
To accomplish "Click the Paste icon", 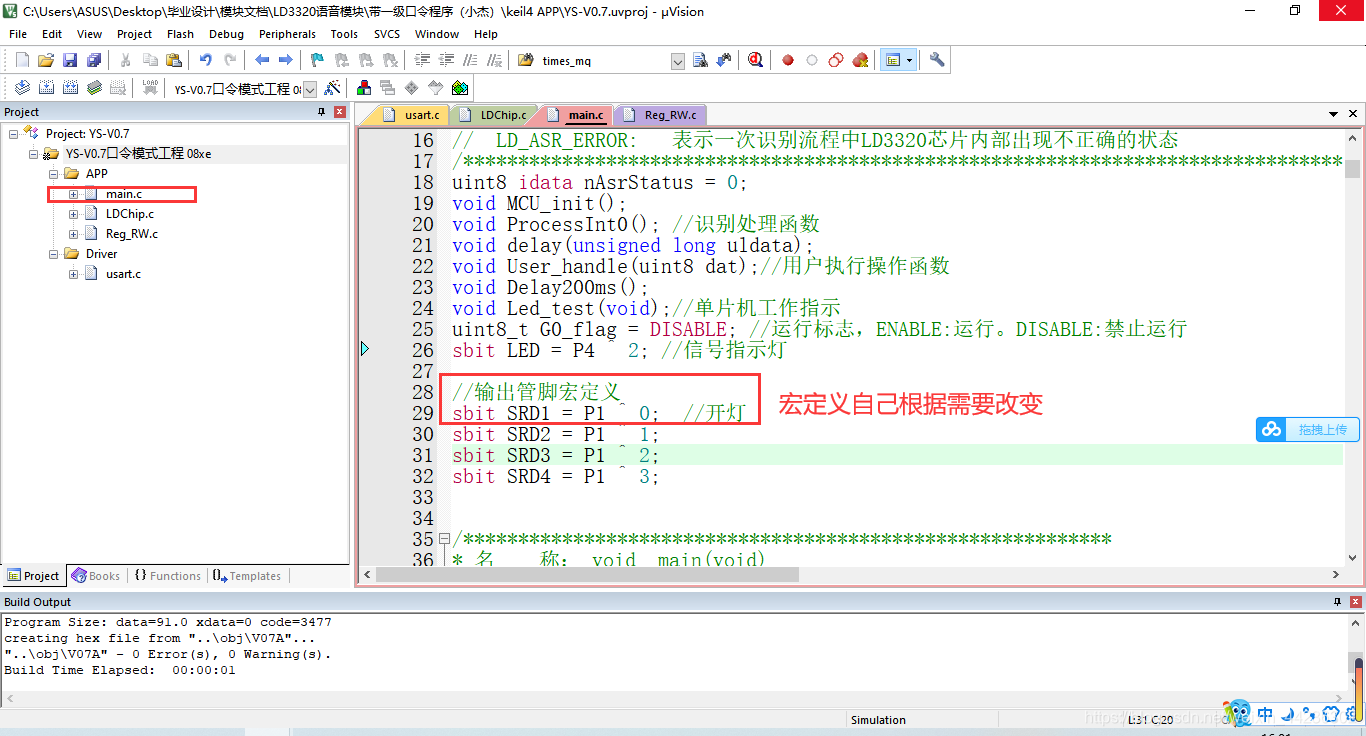I will (173, 60).
